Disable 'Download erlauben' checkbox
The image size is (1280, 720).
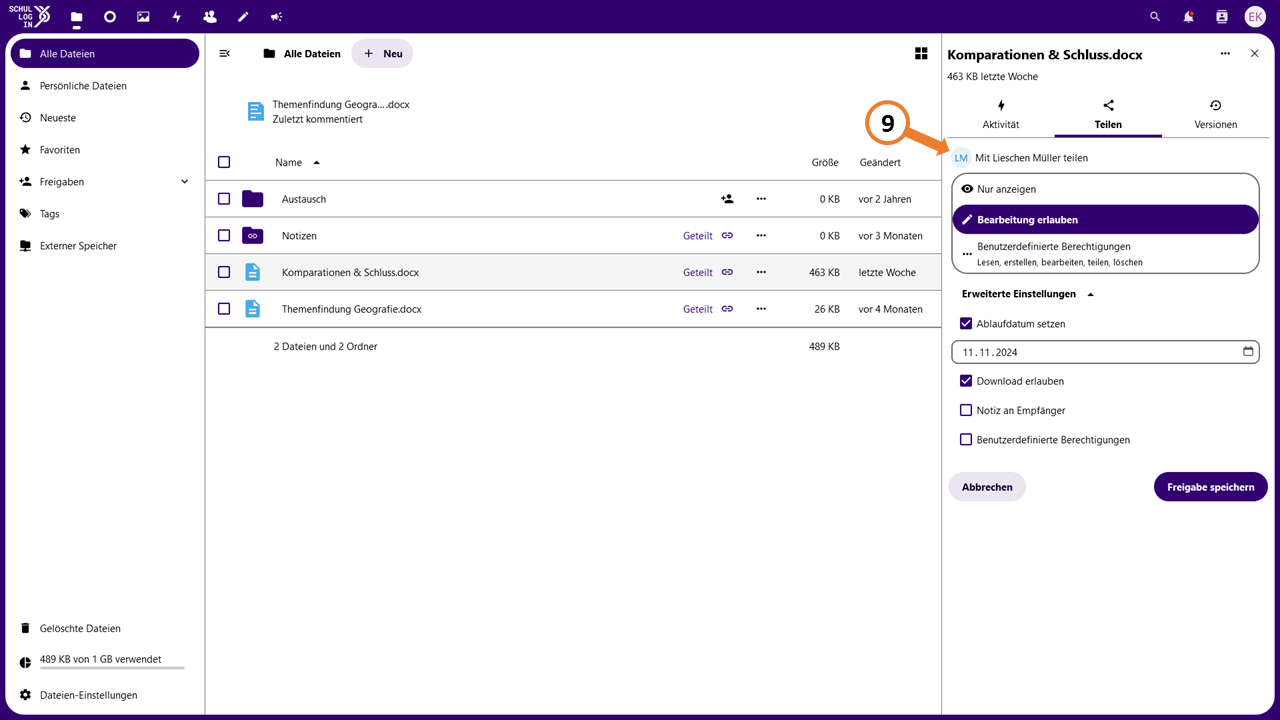tap(966, 381)
